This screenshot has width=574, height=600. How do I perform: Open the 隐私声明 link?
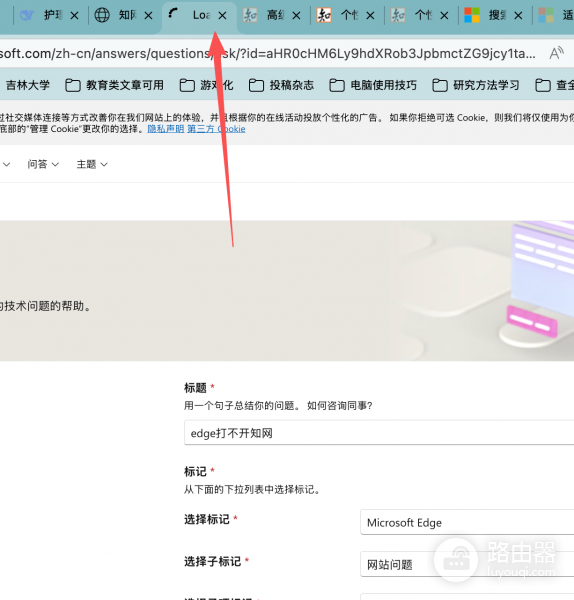(x=166, y=129)
